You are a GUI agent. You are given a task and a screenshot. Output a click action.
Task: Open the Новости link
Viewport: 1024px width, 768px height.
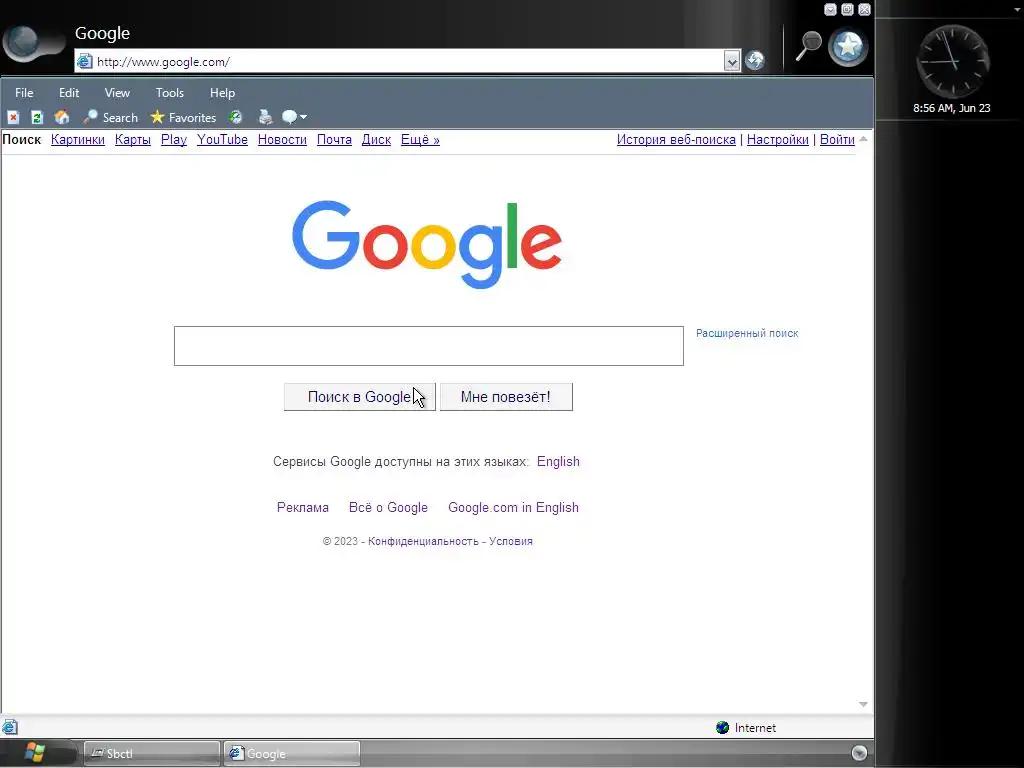(x=282, y=140)
